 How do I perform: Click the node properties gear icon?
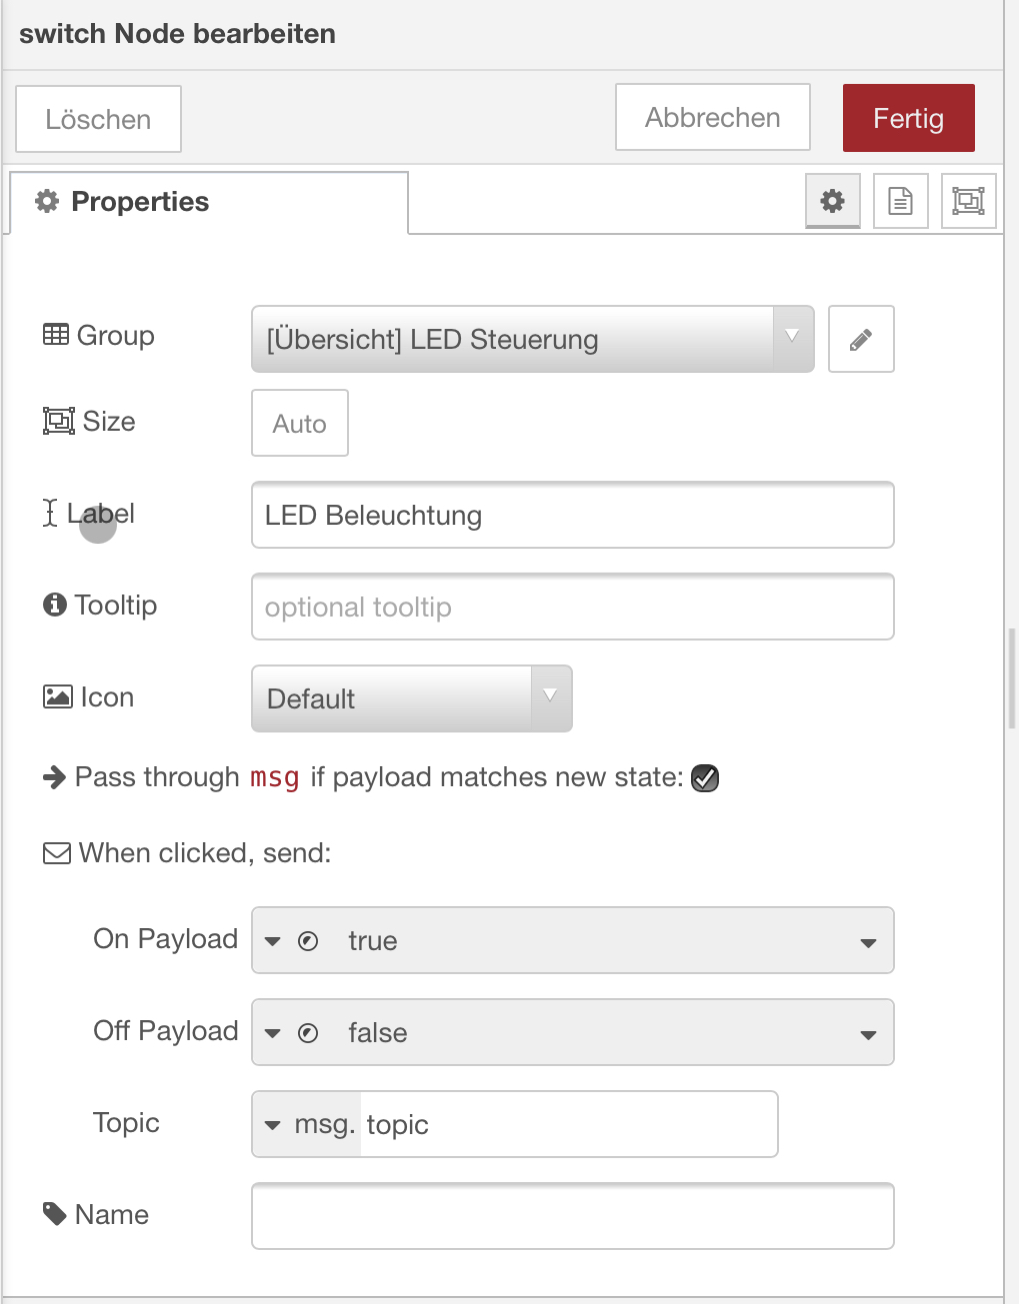832,201
